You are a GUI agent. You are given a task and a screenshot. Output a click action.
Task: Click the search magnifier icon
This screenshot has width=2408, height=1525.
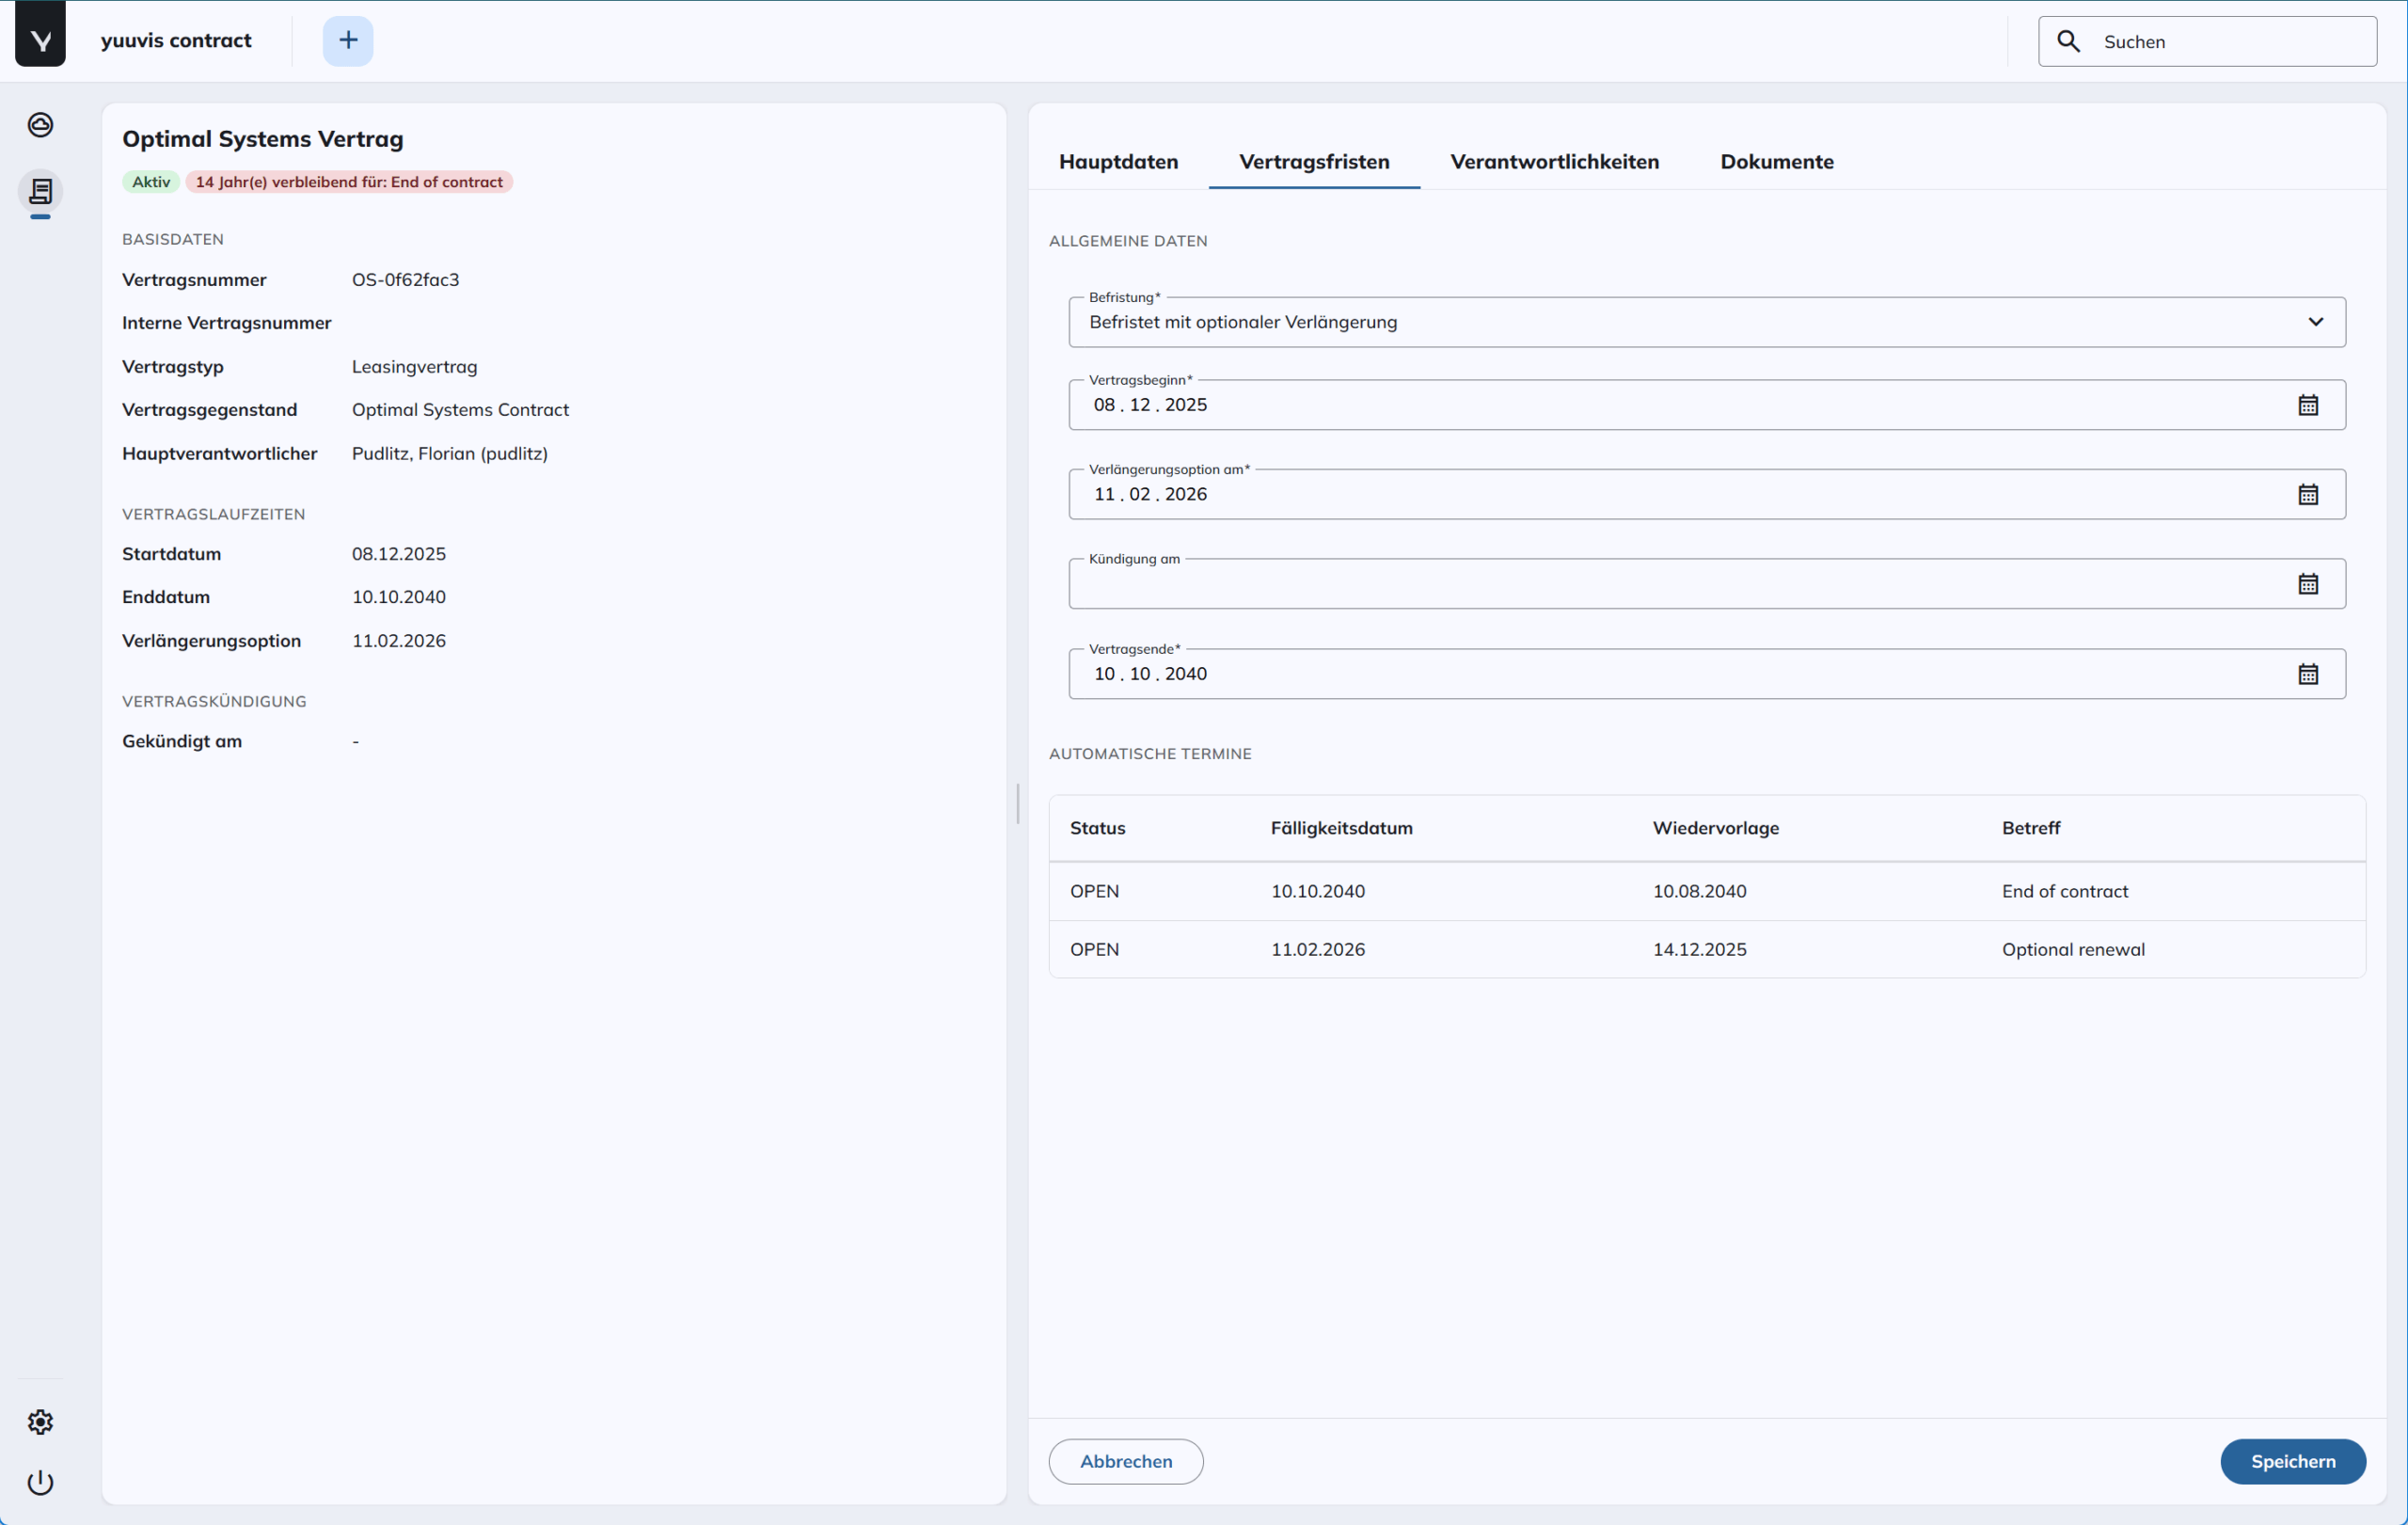coord(2068,41)
